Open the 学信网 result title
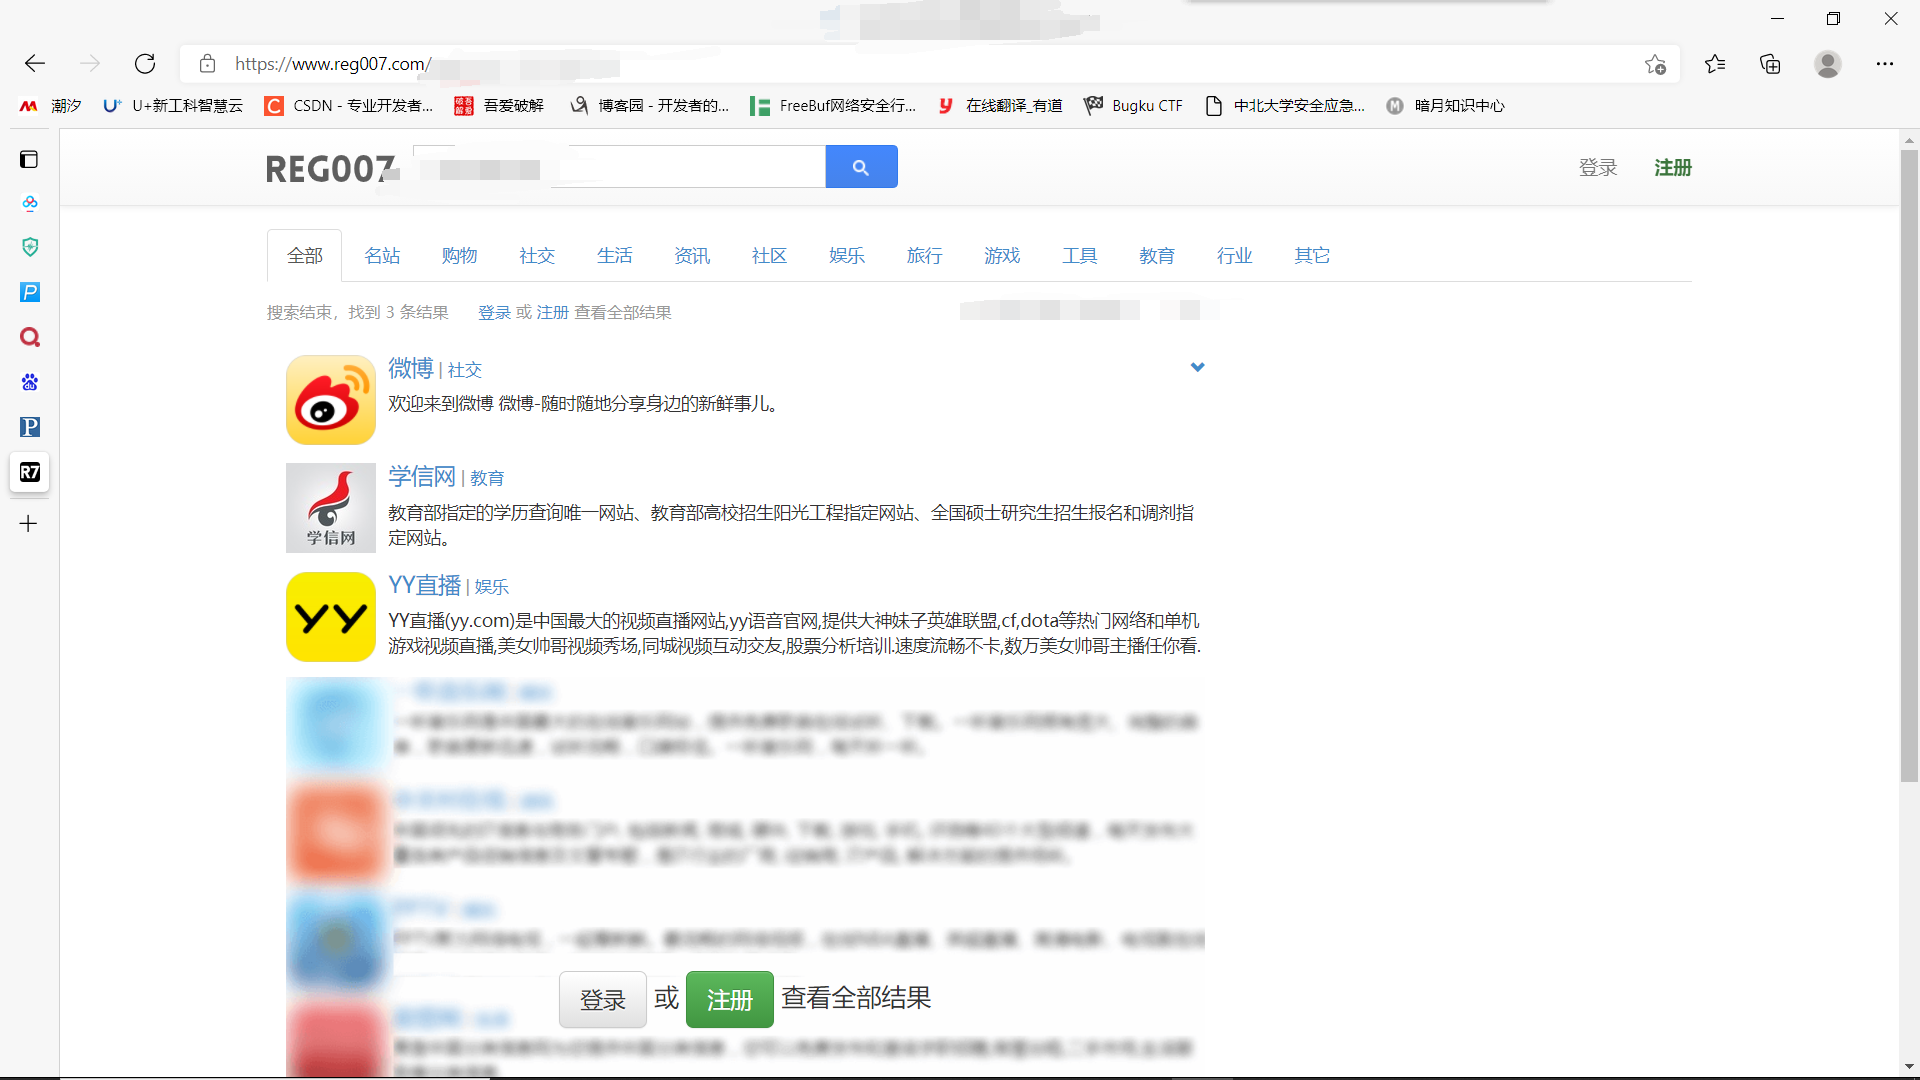The width and height of the screenshot is (1920, 1080). pyautogui.click(x=422, y=477)
